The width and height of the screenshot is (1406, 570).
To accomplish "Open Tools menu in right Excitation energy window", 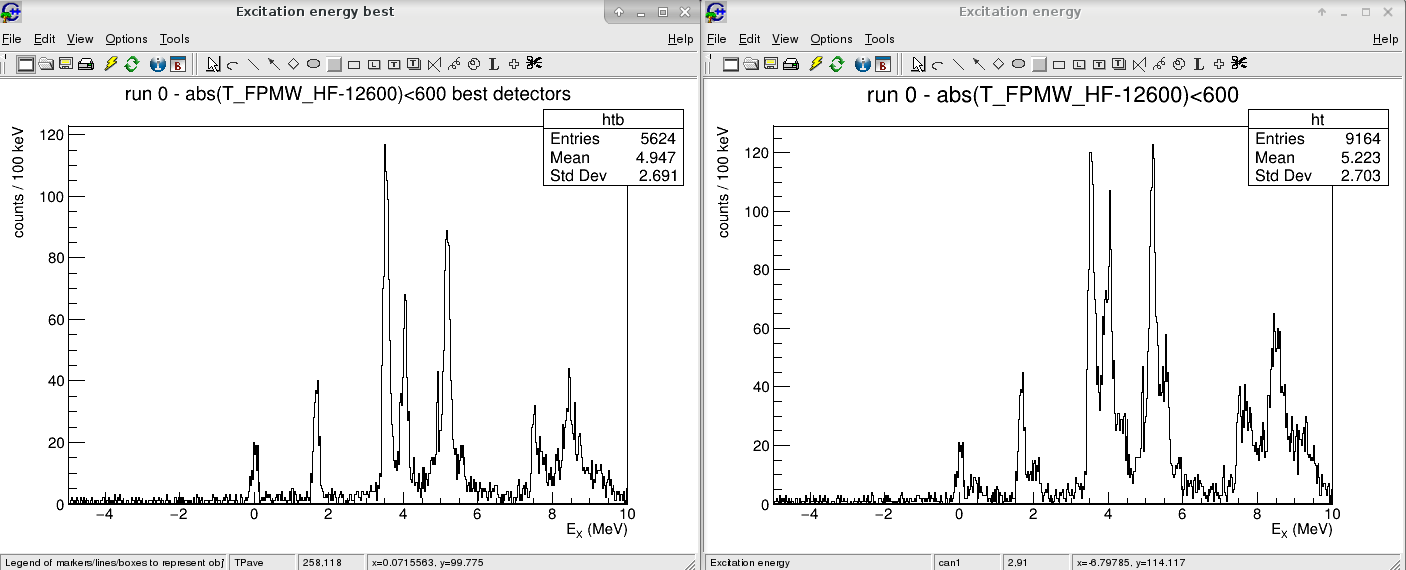I will (x=879, y=39).
